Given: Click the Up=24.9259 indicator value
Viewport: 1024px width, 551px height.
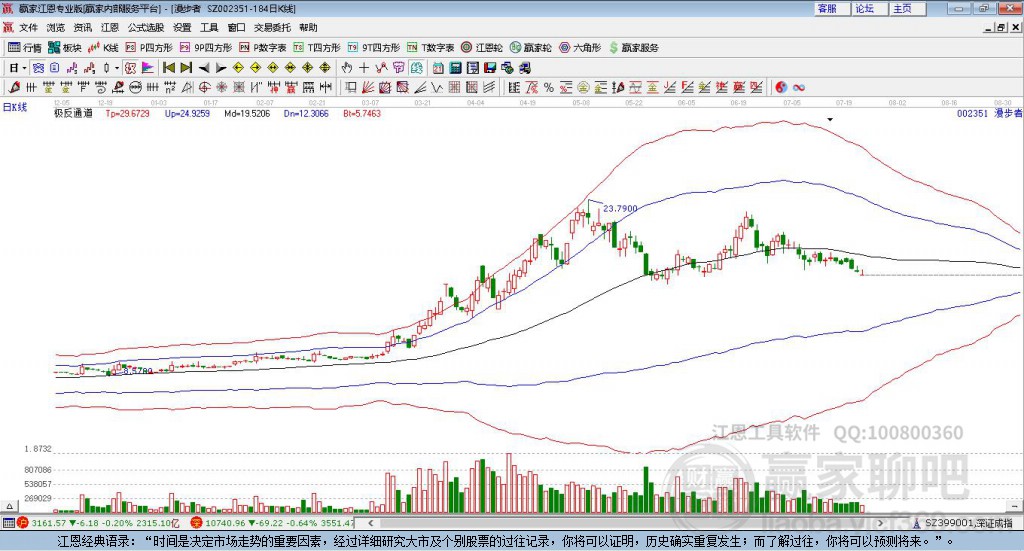Looking at the screenshot, I should coord(187,114).
